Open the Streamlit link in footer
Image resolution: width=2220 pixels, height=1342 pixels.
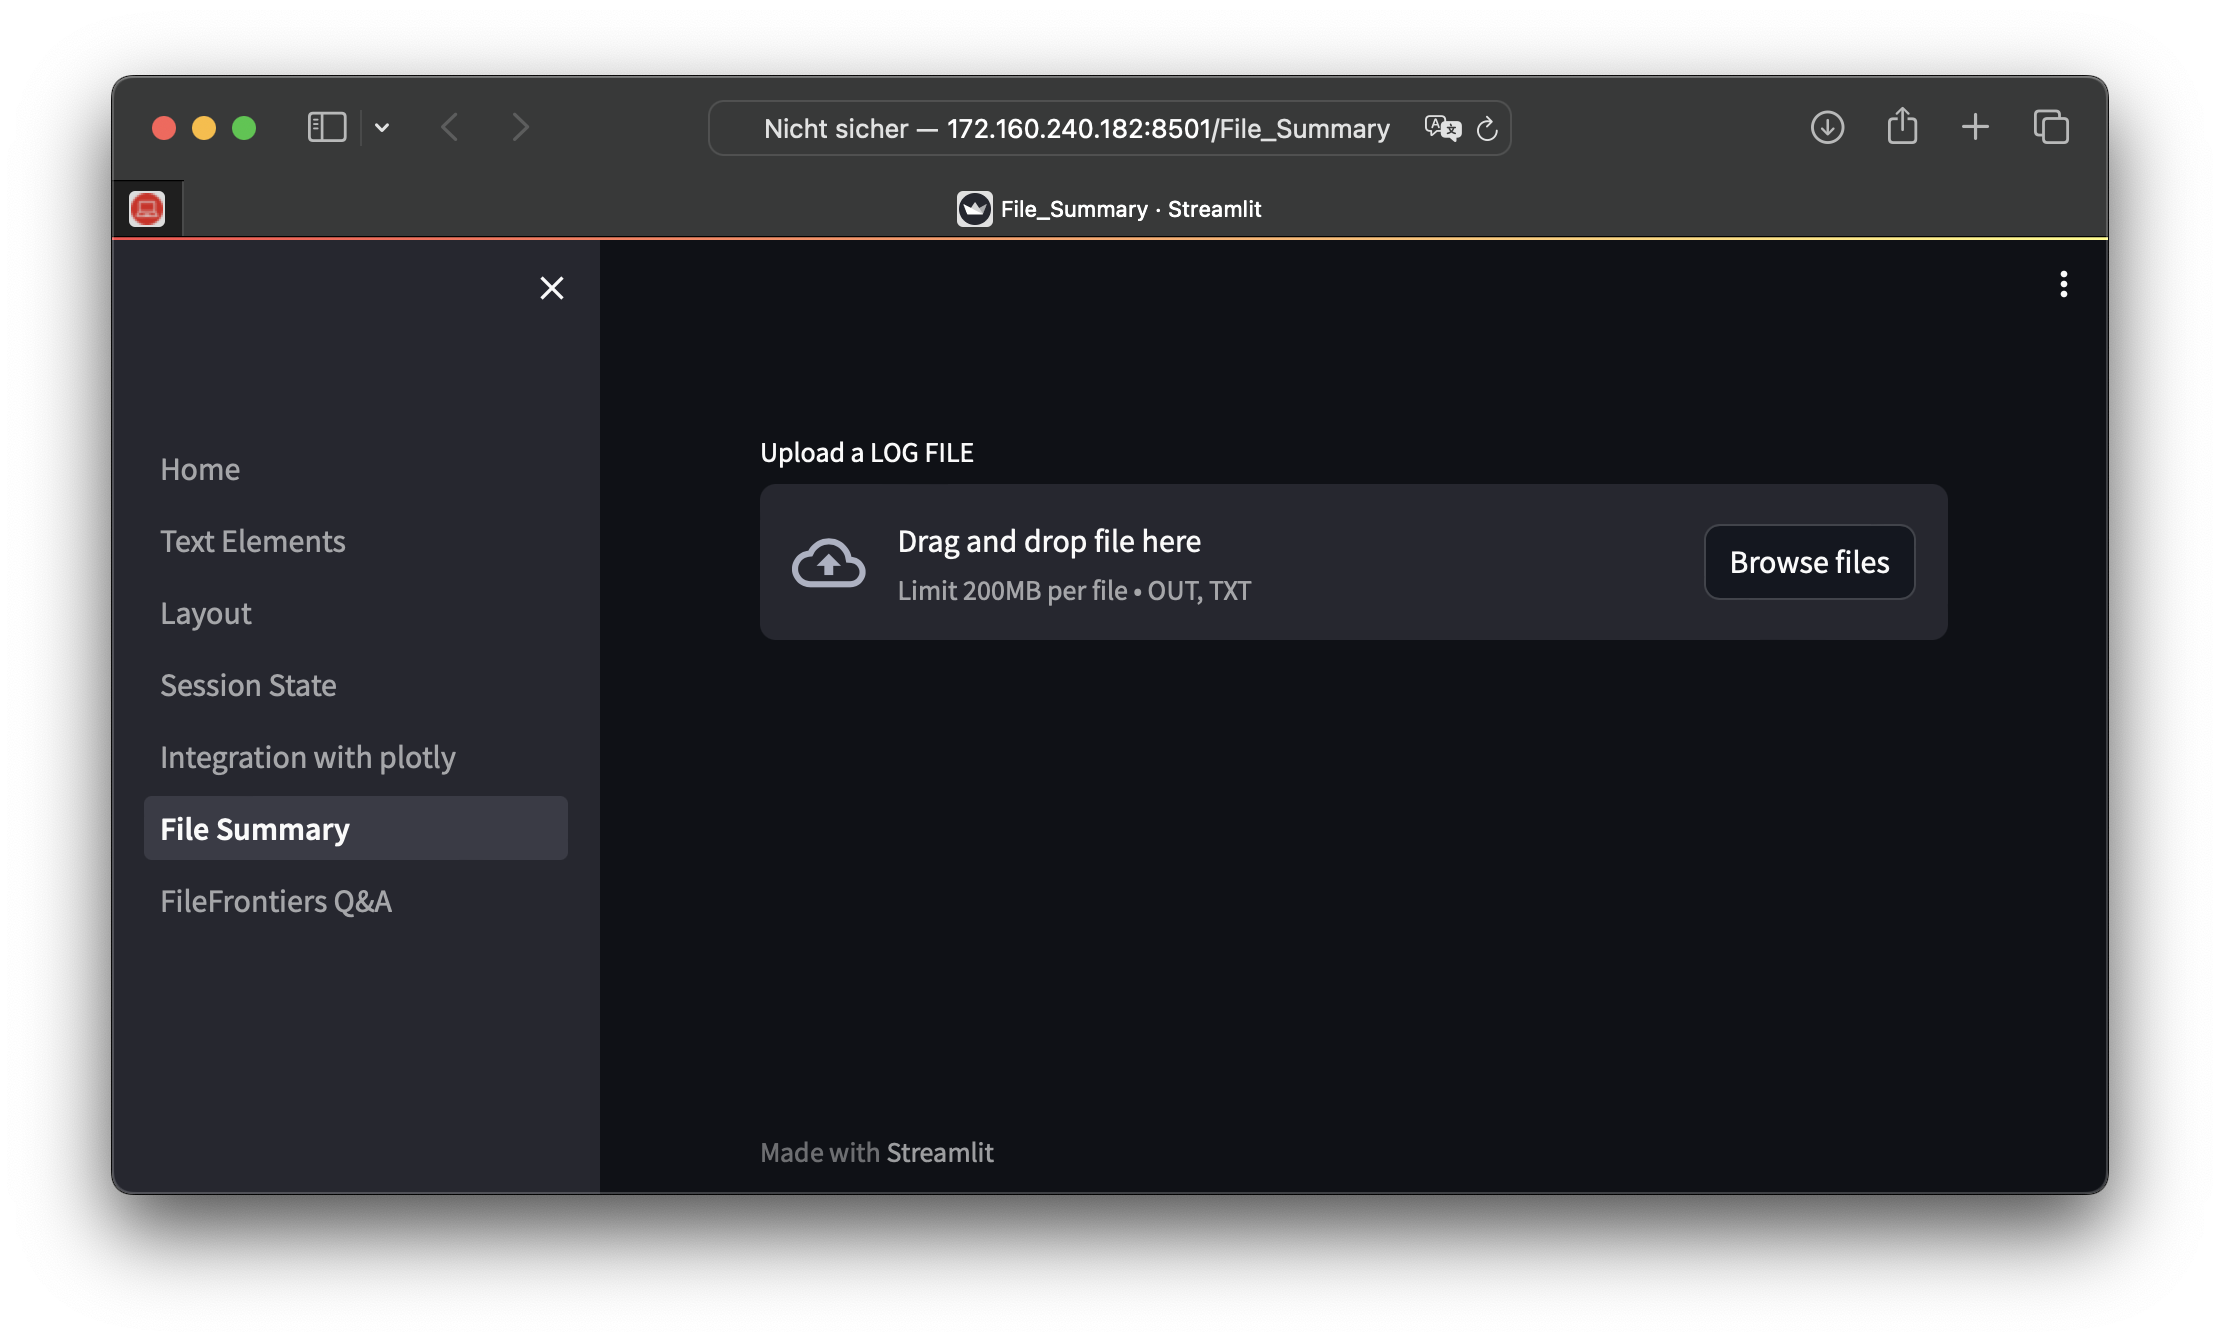point(939,1153)
